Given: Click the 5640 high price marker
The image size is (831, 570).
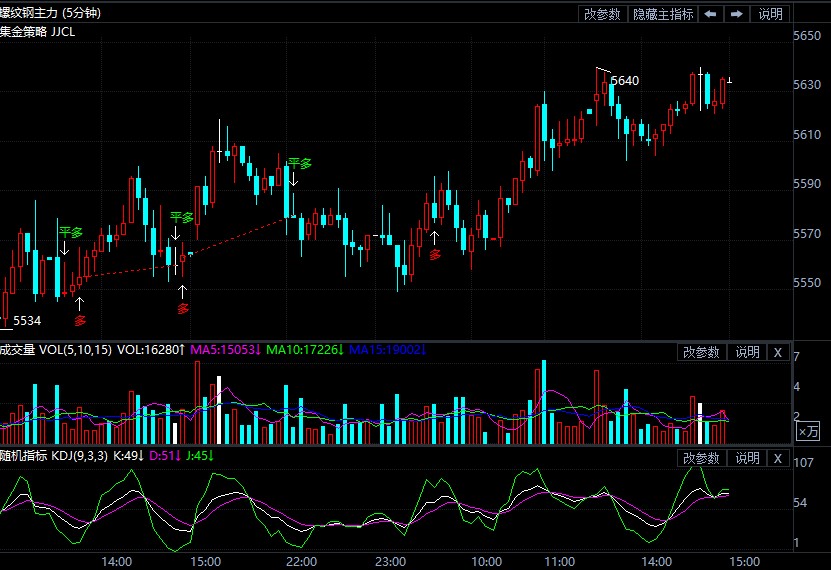Looking at the screenshot, I should click(624, 80).
